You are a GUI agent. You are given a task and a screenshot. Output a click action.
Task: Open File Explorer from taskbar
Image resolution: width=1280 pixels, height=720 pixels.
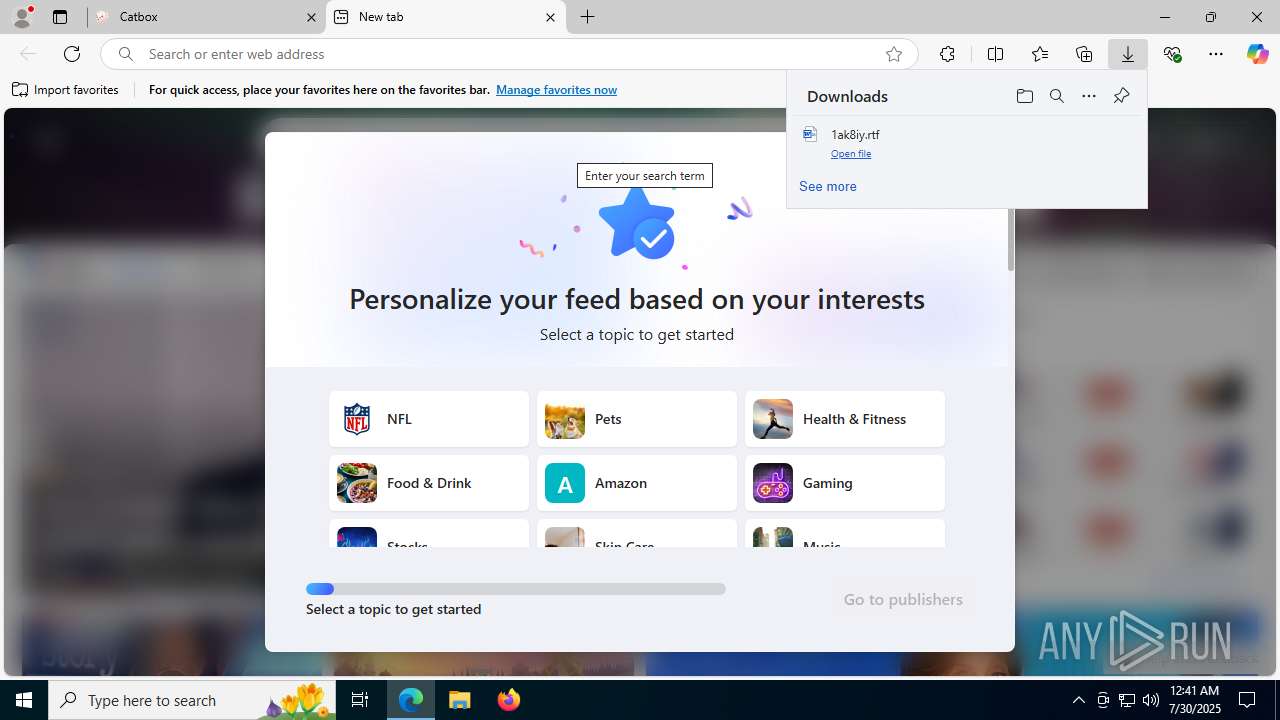[x=459, y=700]
